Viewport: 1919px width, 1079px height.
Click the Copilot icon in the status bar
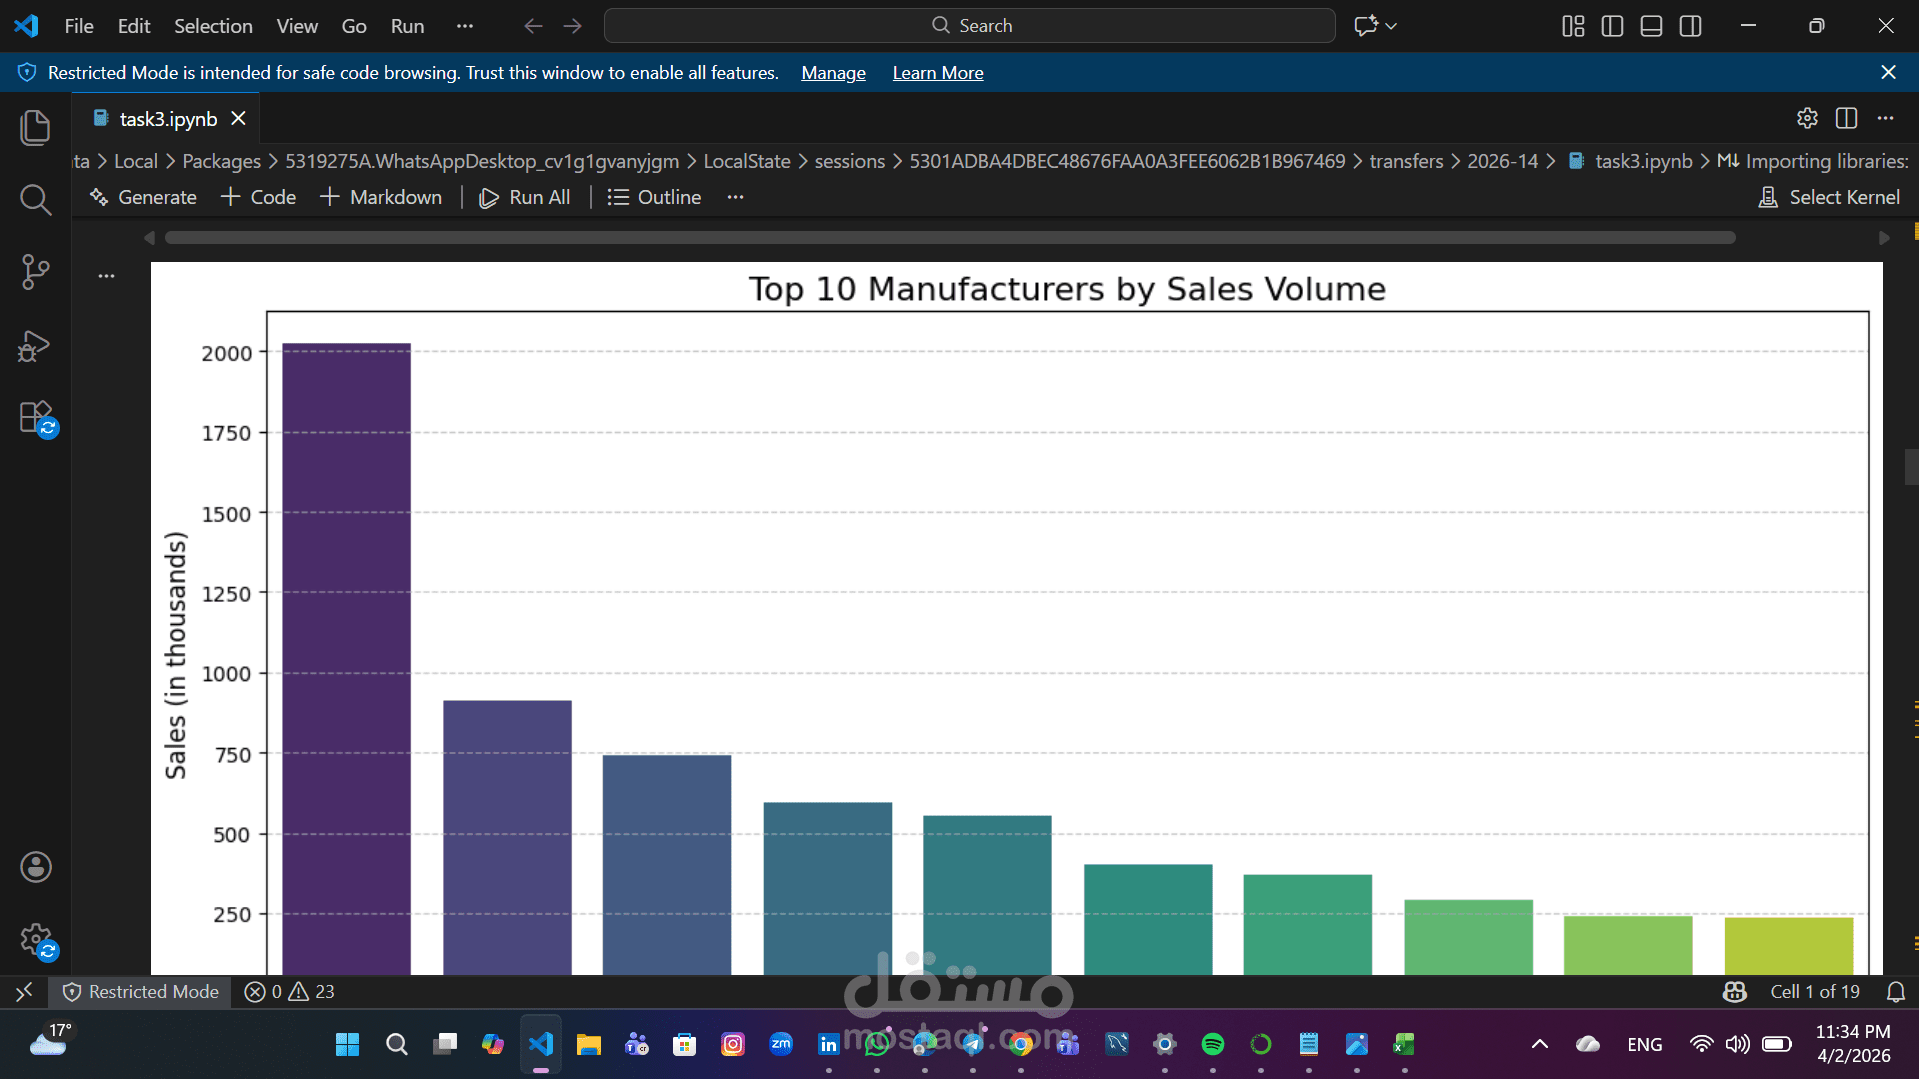pyautogui.click(x=1734, y=991)
